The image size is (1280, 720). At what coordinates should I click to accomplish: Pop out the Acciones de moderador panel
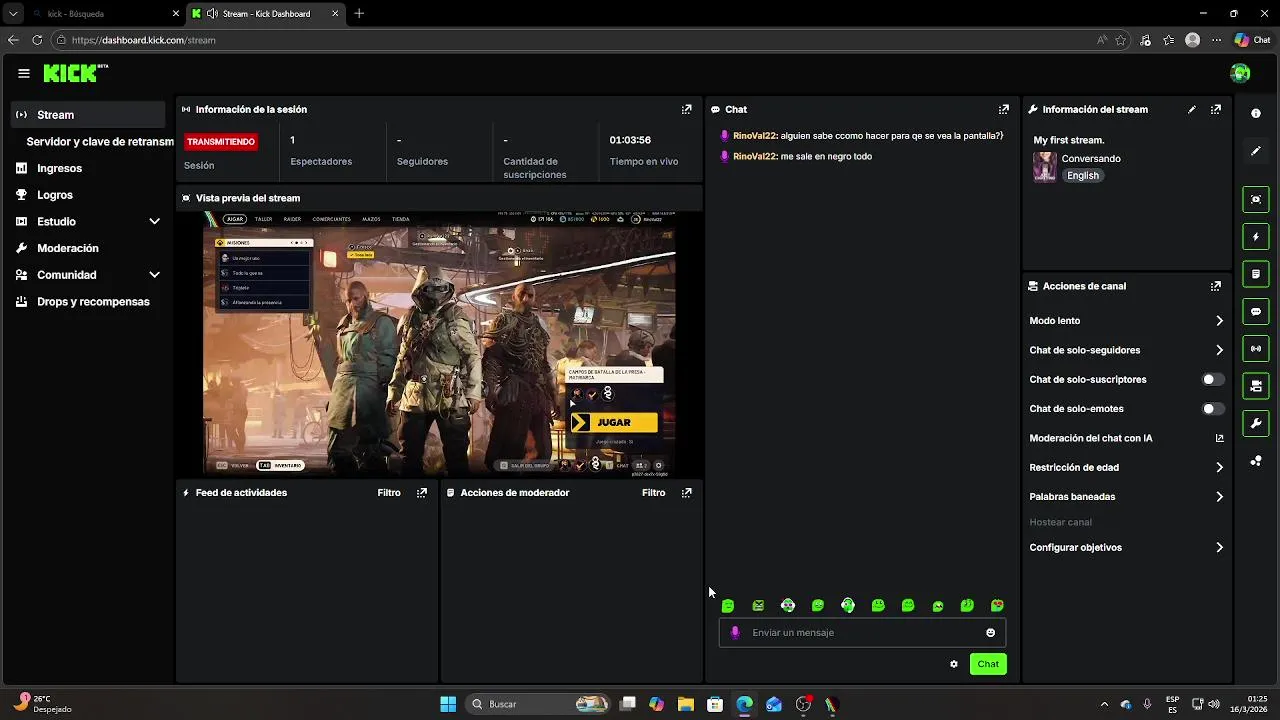pos(686,493)
